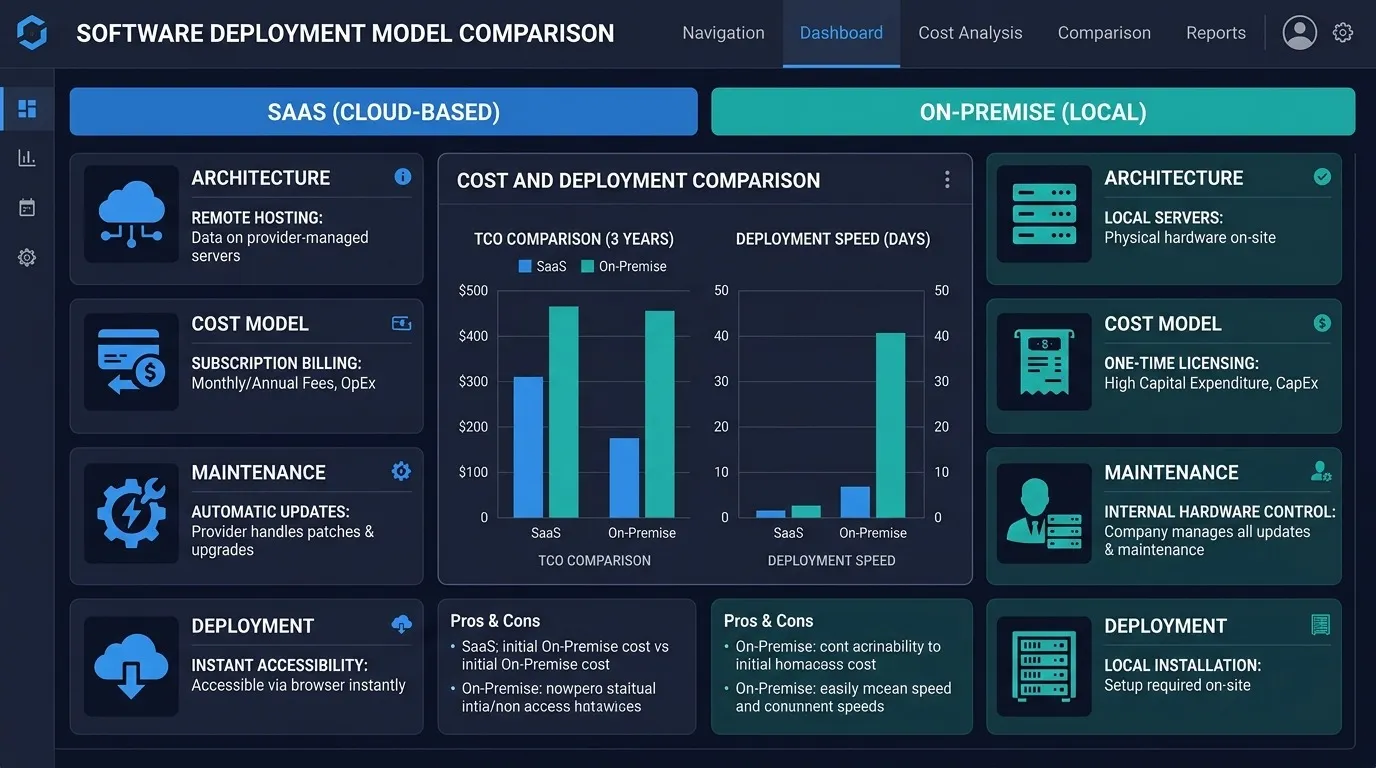Click the server stack icon for Local Servers
1376x768 pixels.
[1044, 214]
